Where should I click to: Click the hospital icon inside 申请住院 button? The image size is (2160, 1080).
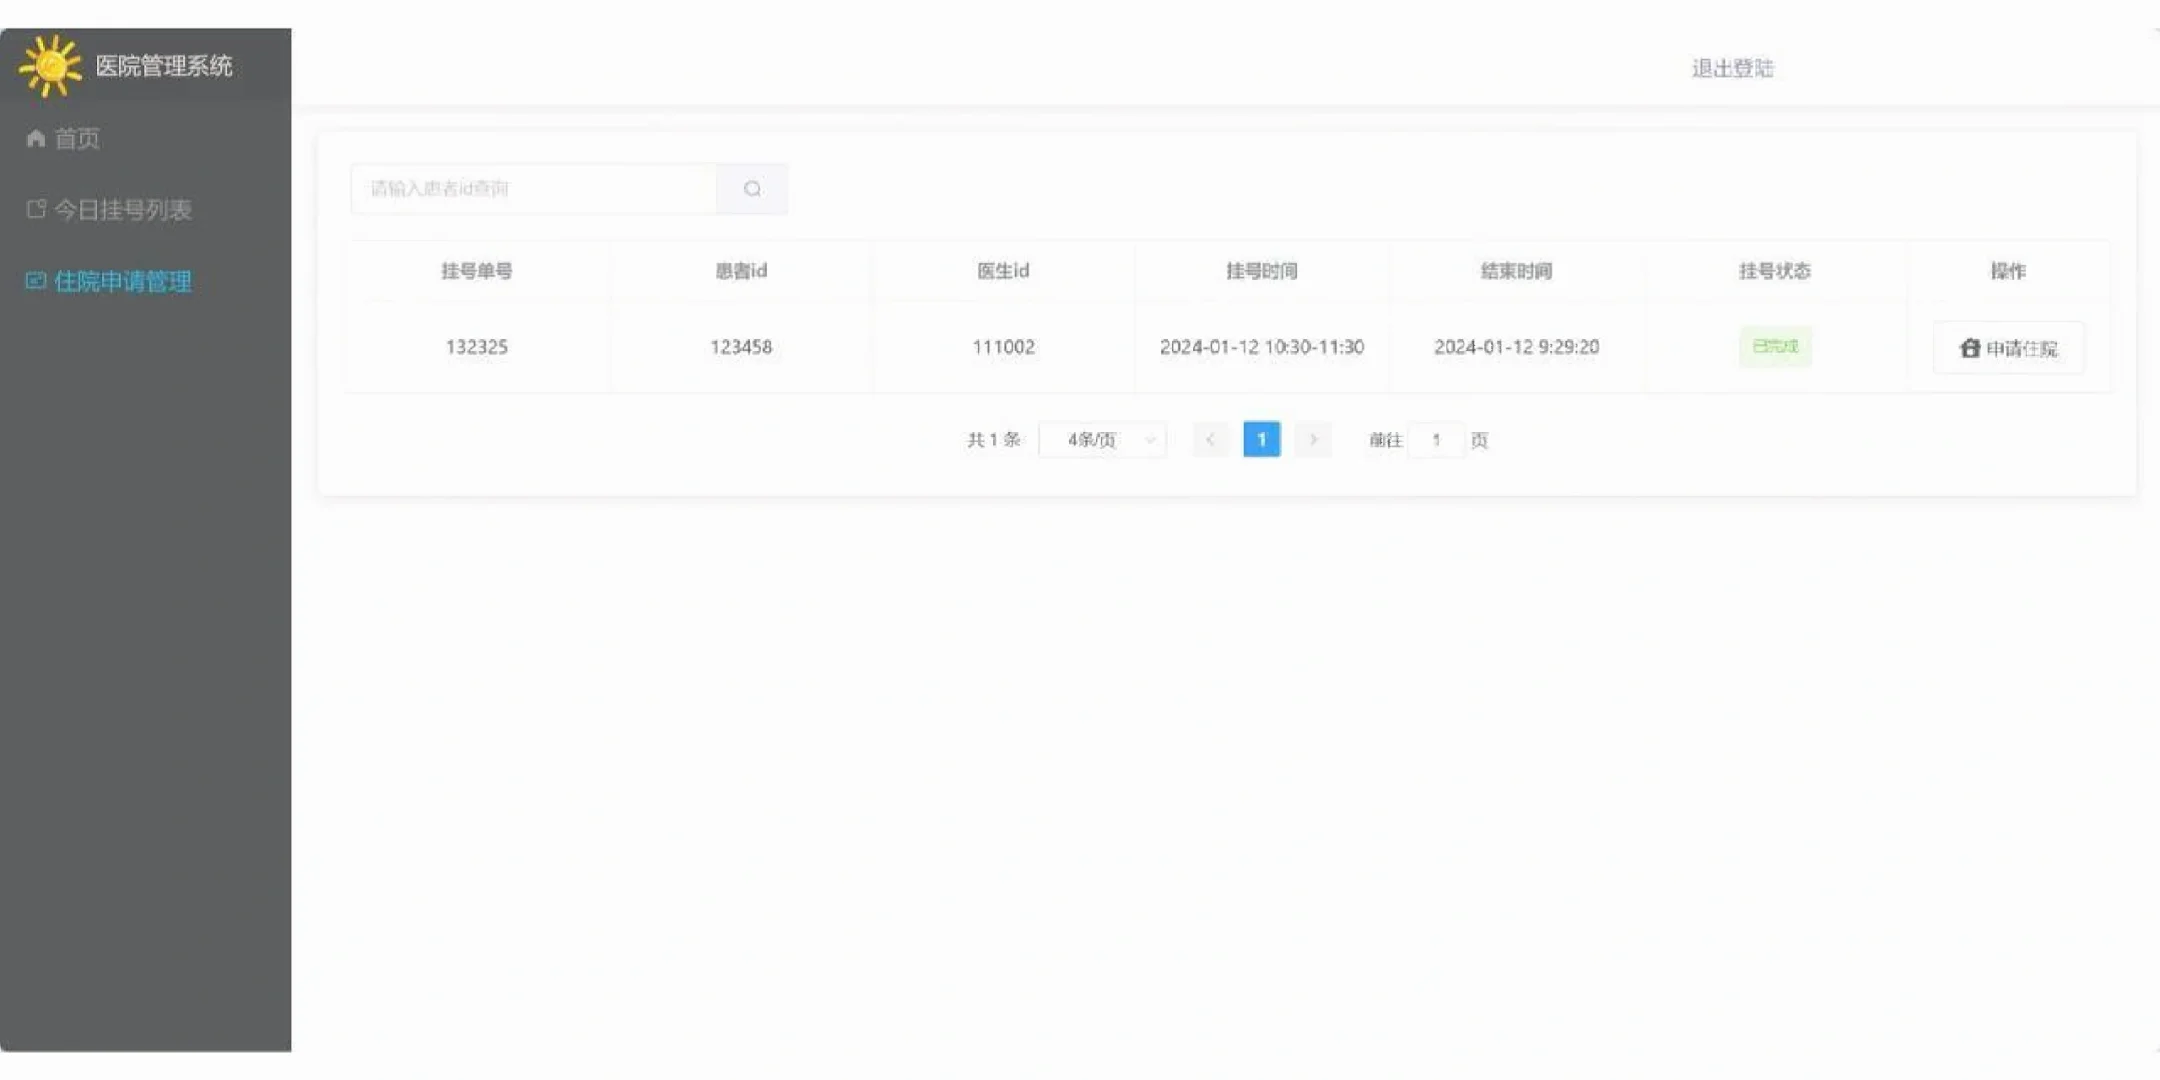pyautogui.click(x=1969, y=348)
